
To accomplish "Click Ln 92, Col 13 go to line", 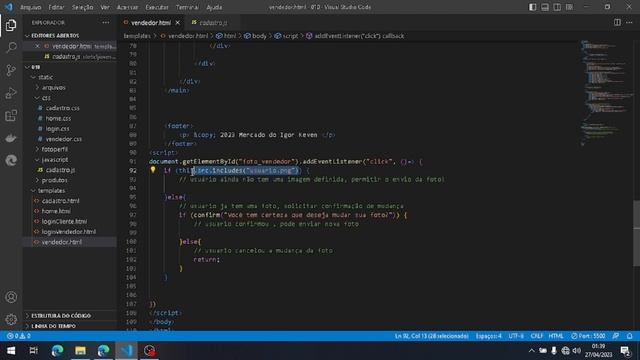I will tap(431, 336).
